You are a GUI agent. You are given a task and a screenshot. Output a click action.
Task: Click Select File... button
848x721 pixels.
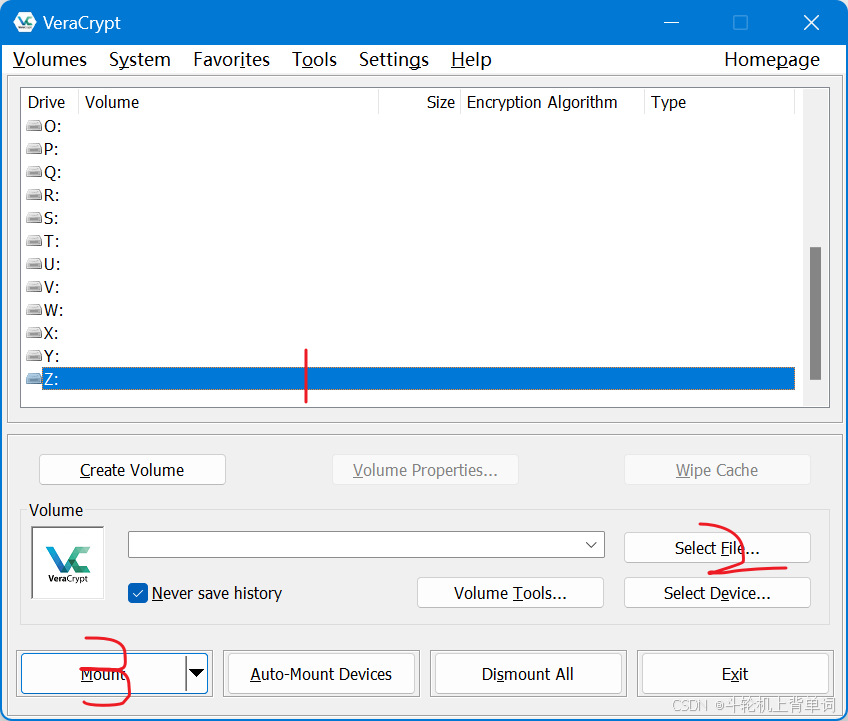pyautogui.click(x=717, y=547)
